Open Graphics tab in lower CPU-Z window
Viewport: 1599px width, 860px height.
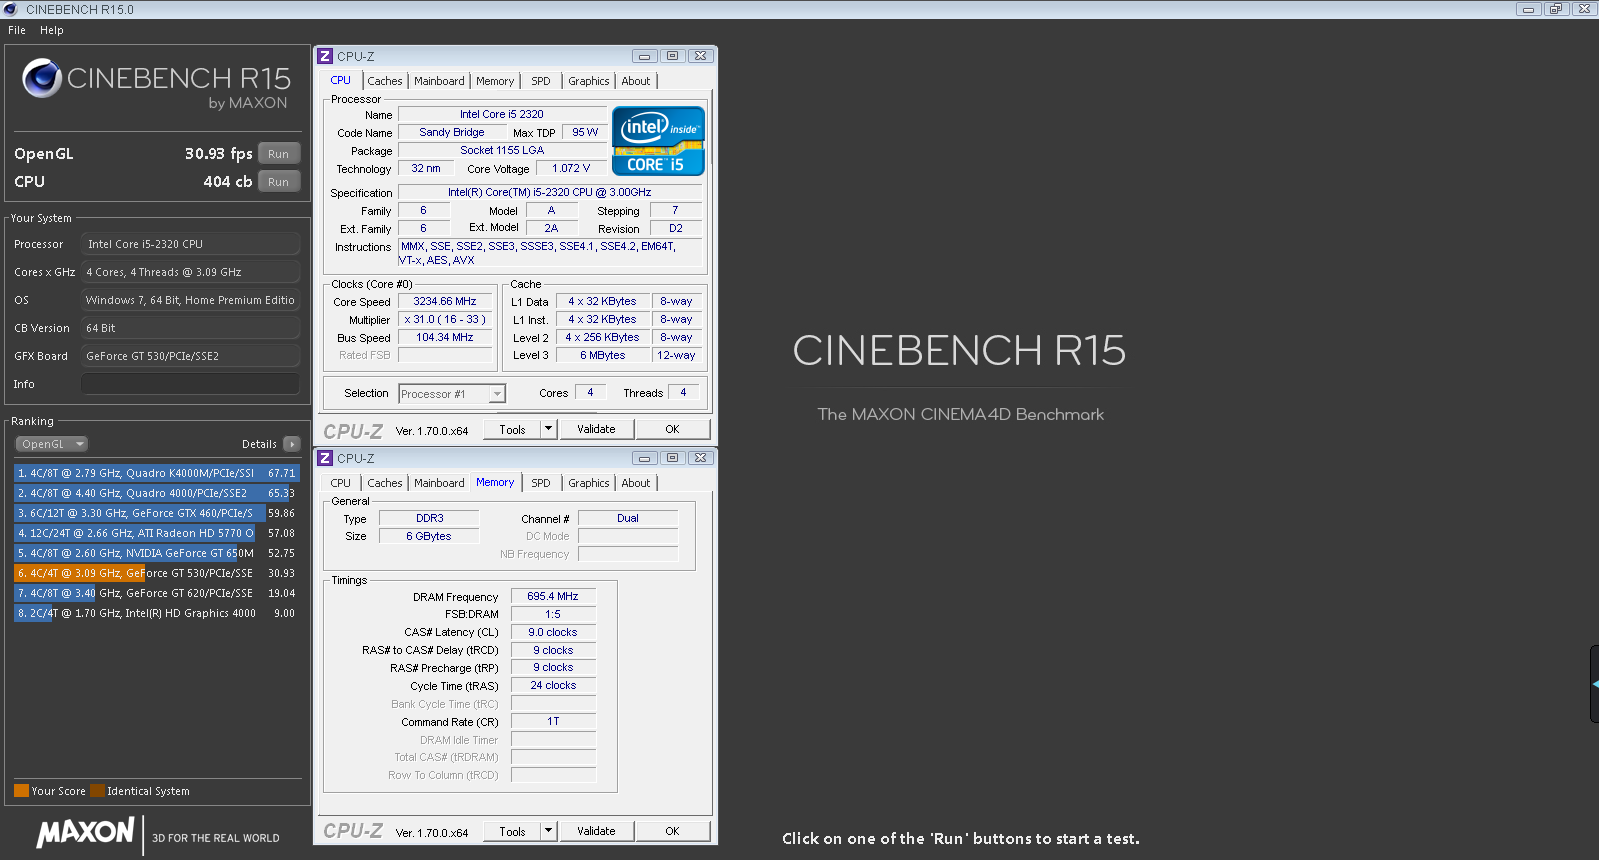pos(589,483)
